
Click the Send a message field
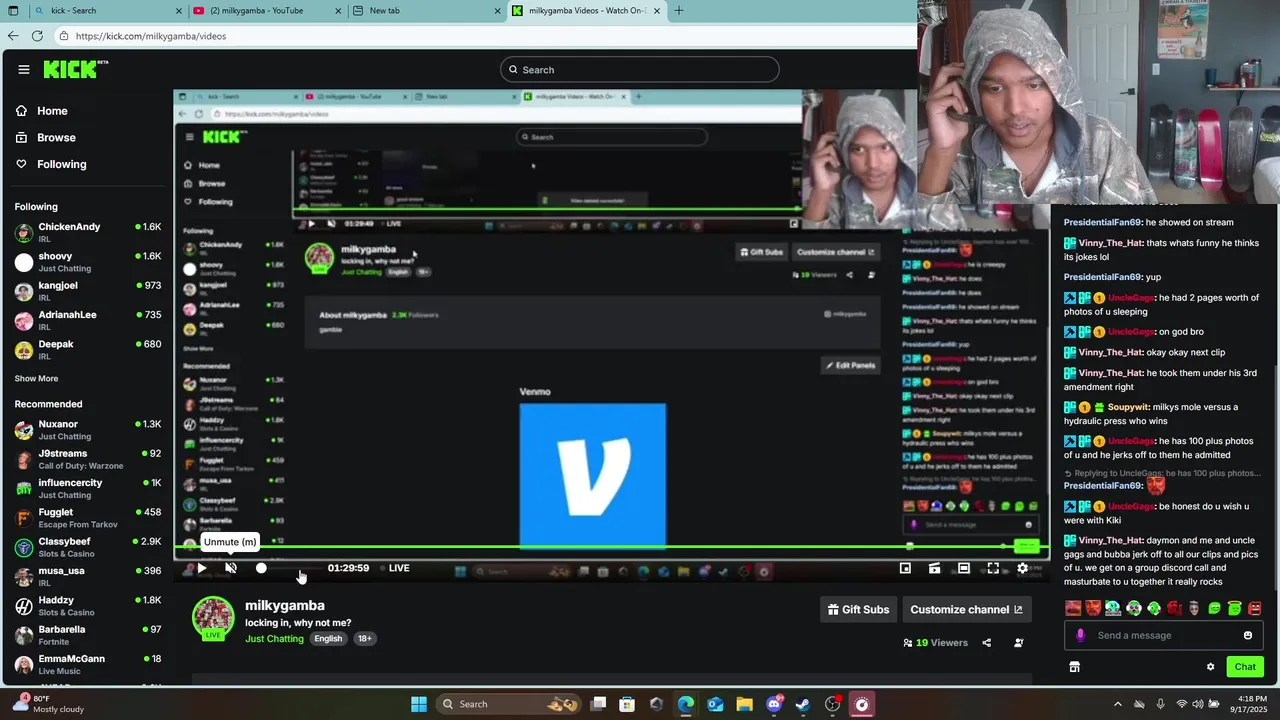point(1165,635)
